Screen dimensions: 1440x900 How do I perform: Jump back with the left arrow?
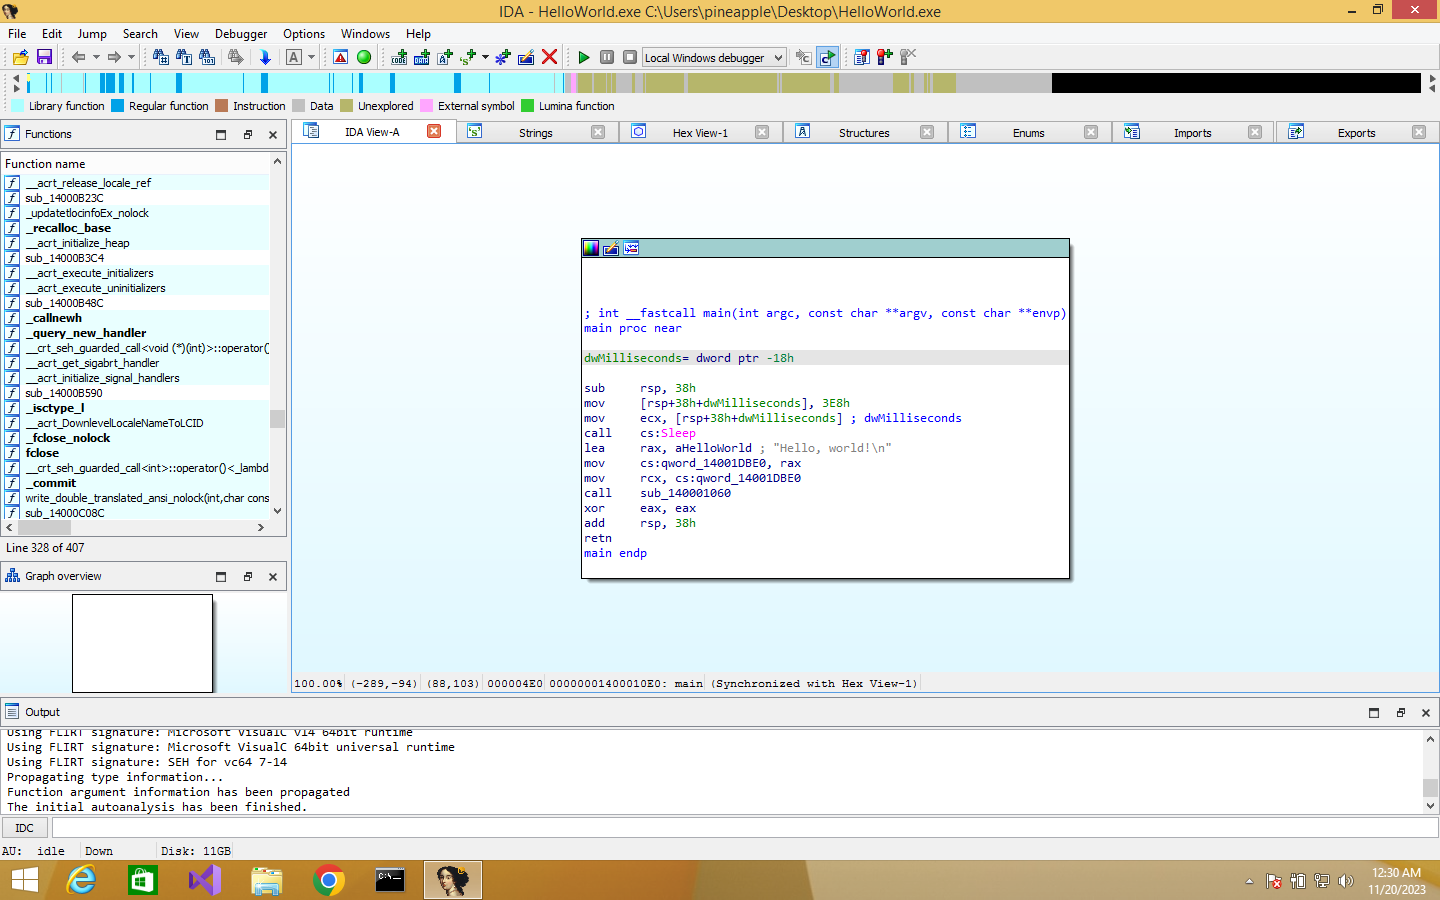click(78, 57)
